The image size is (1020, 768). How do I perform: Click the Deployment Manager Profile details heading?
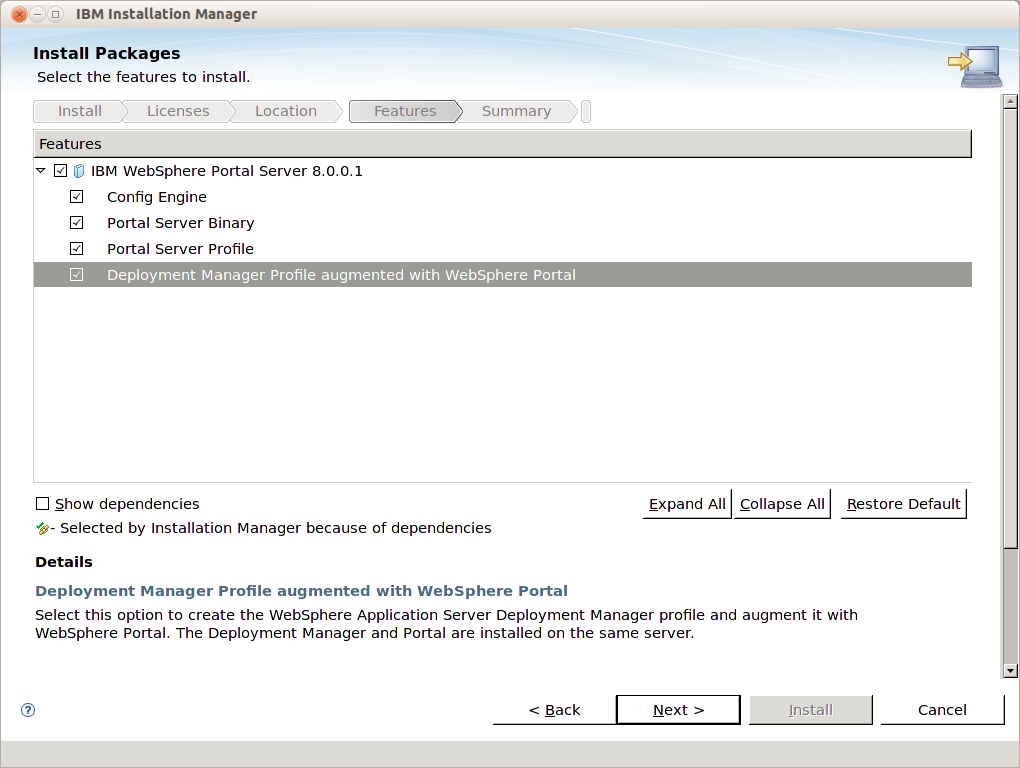tap(301, 590)
